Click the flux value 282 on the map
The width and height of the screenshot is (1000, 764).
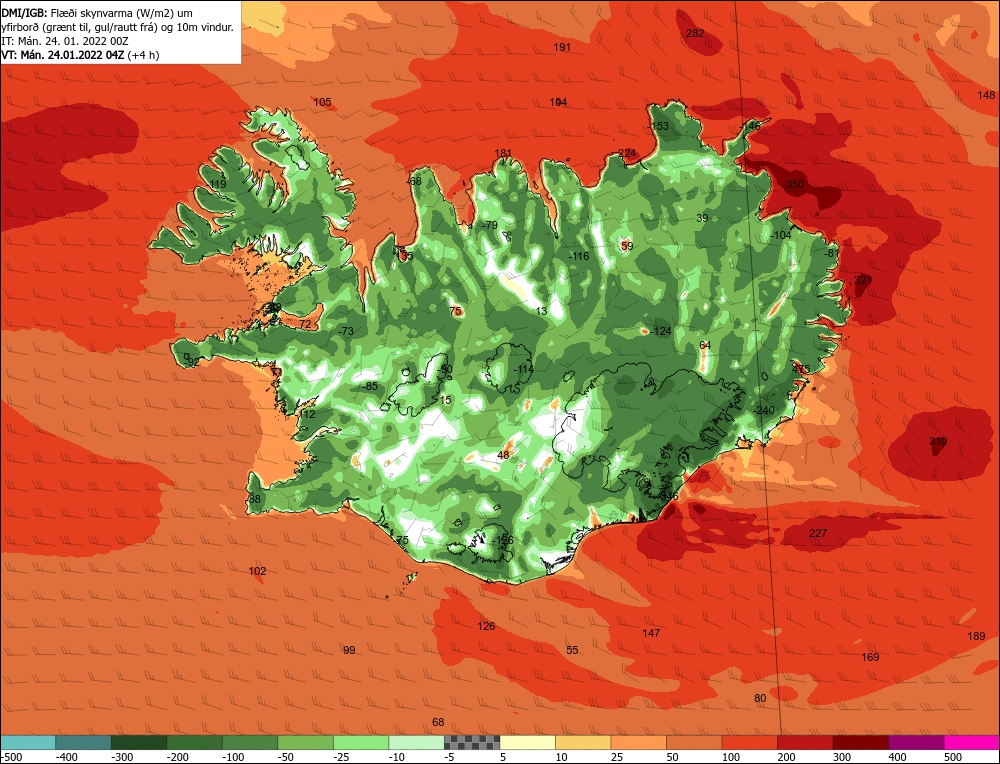point(695,33)
